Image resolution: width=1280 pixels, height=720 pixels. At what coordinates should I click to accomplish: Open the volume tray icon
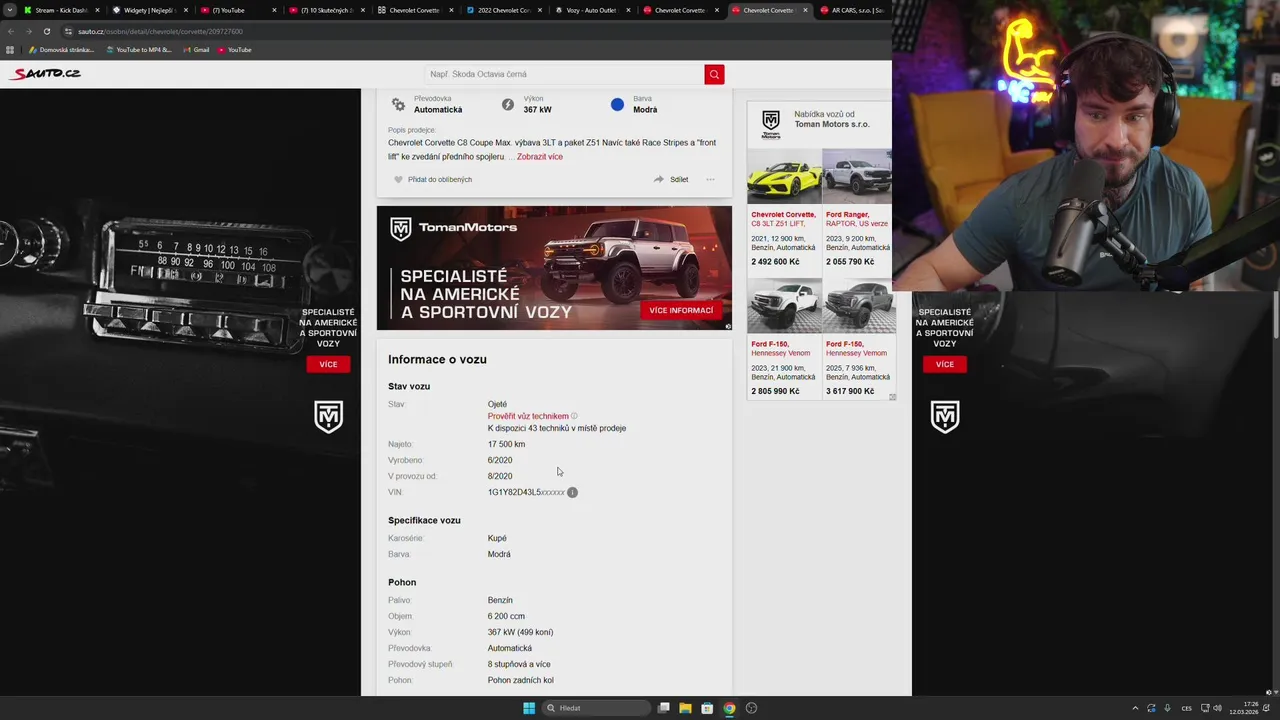point(1217,708)
